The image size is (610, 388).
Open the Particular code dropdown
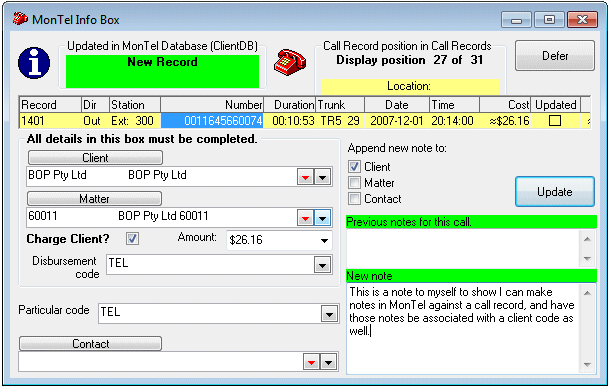(x=329, y=314)
